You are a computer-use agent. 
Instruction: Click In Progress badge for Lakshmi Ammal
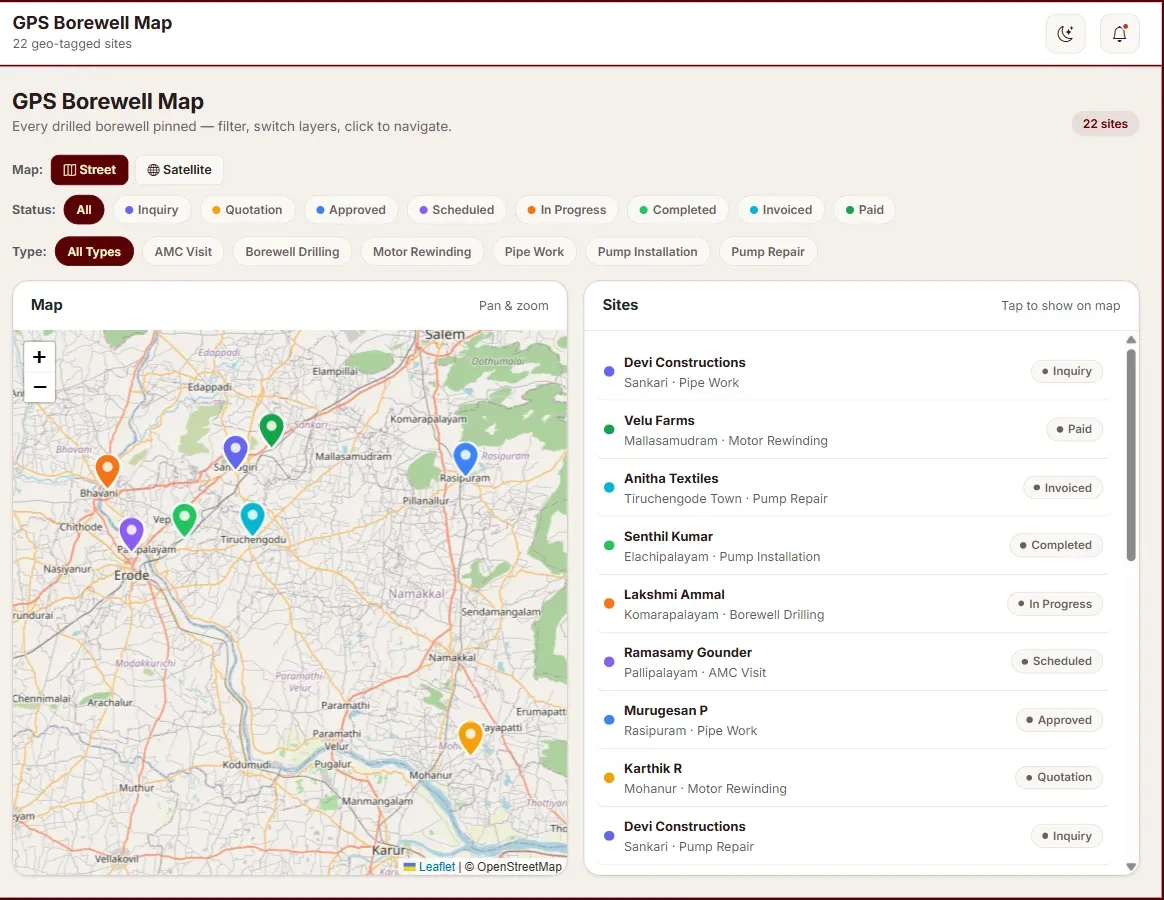point(1055,604)
